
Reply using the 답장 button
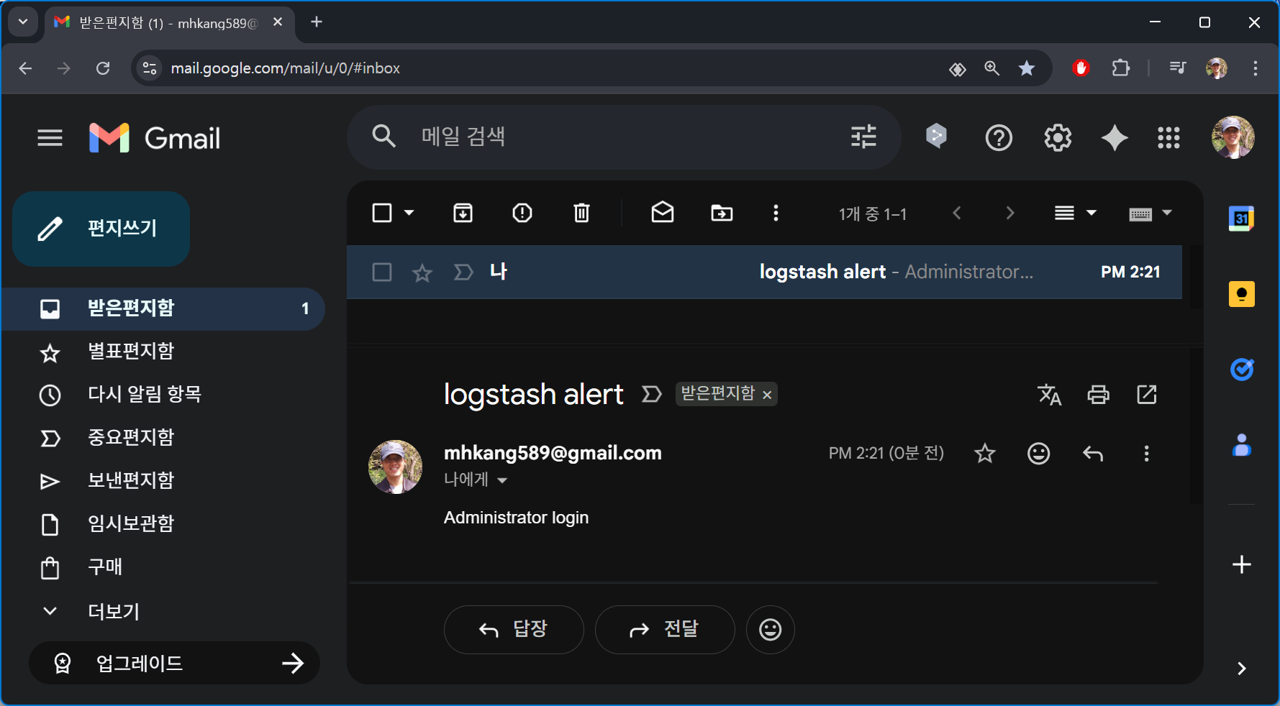click(513, 629)
